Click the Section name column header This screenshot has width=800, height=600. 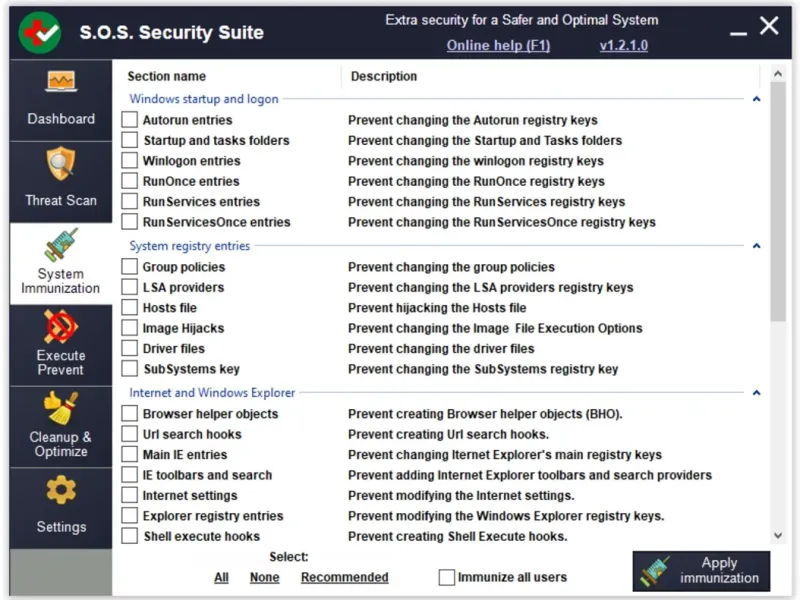pos(167,76)
